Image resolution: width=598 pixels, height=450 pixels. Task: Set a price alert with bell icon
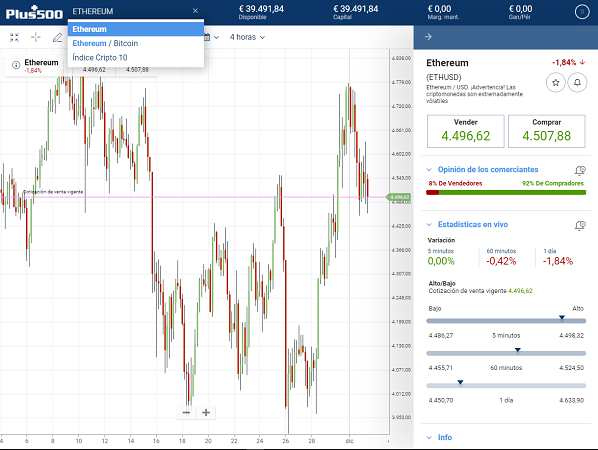[x=577, y=82]
